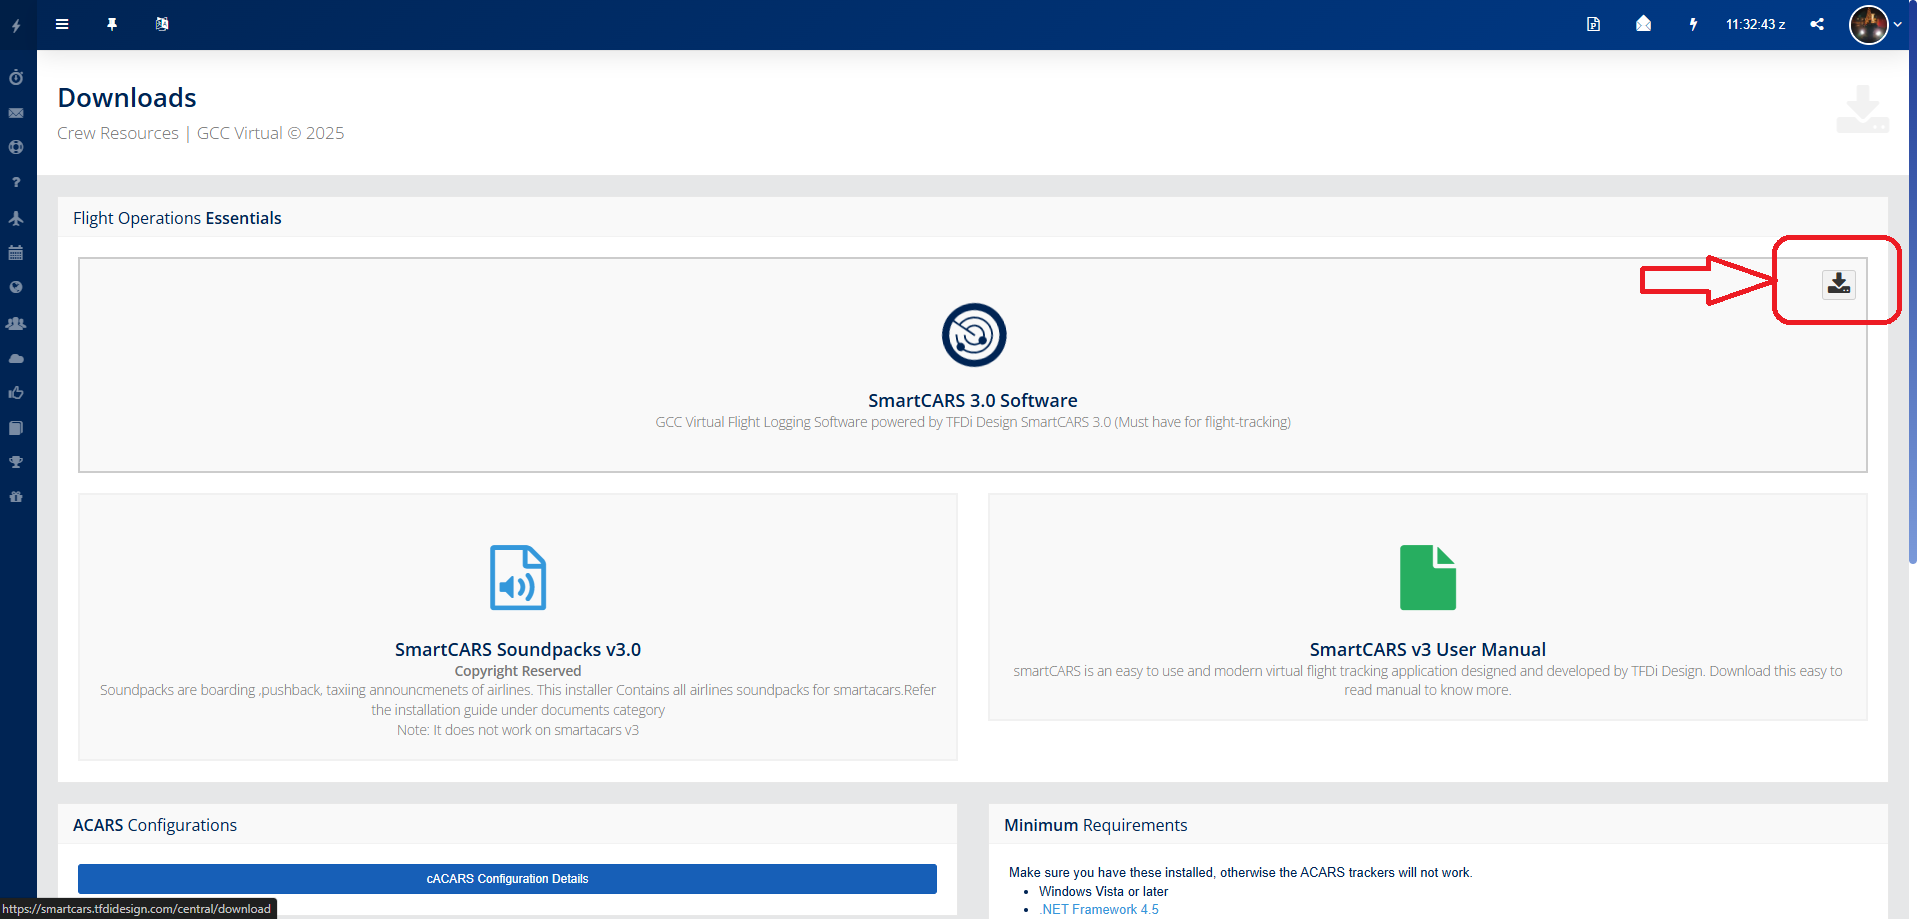Open the thumbs-up item in the sidebar

click(x=16, y=393)
